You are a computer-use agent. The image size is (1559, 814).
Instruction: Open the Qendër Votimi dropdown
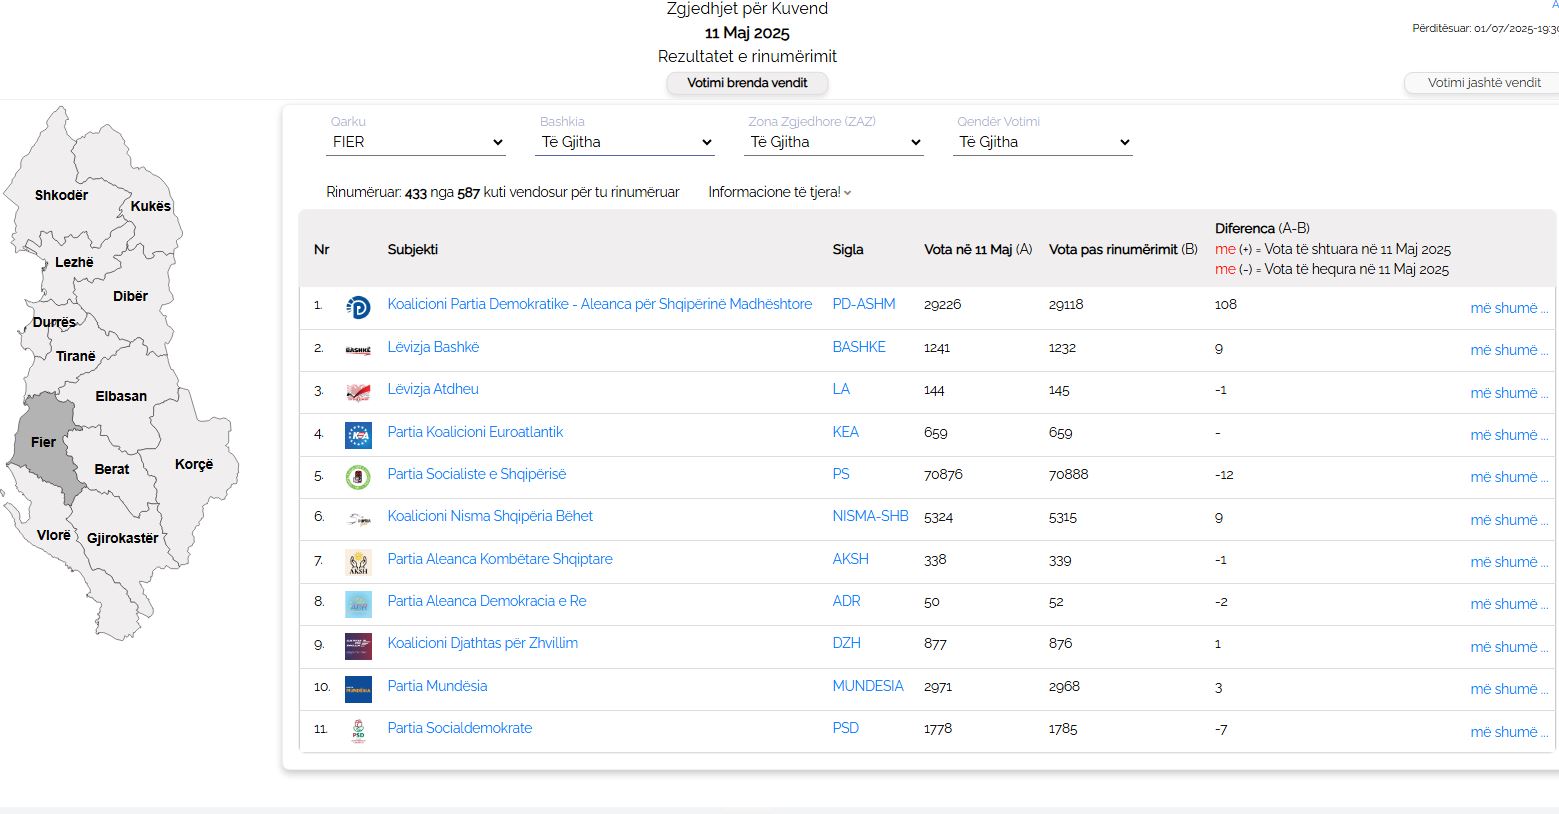coord(1043,142)
